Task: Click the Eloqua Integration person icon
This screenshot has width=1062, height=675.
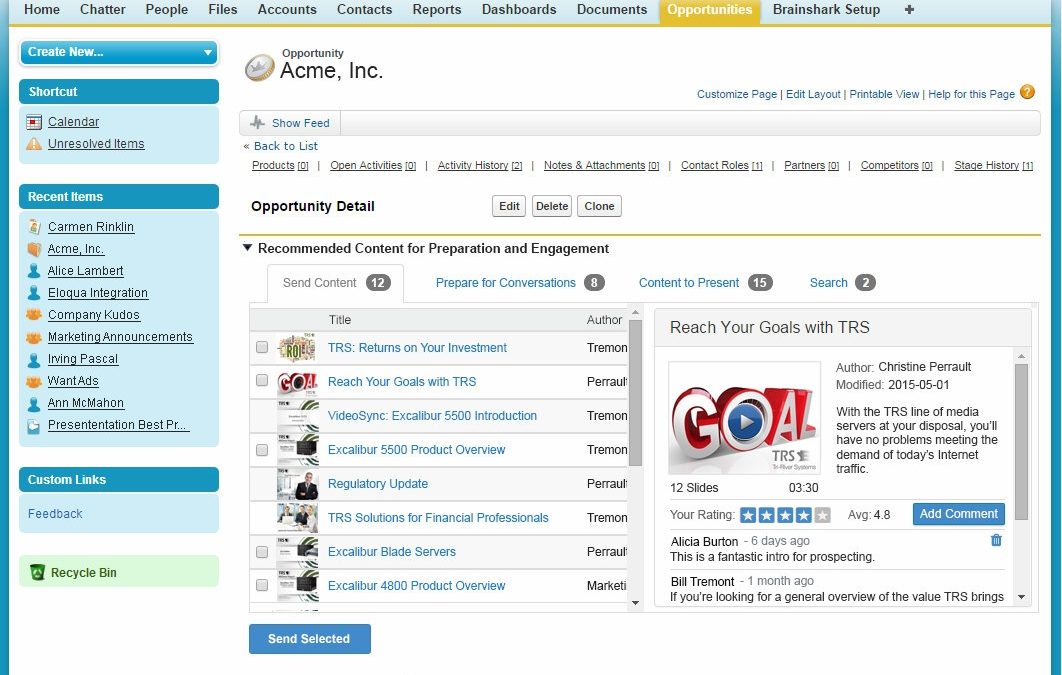Action: pyautogui.click(x=34, y=292)
